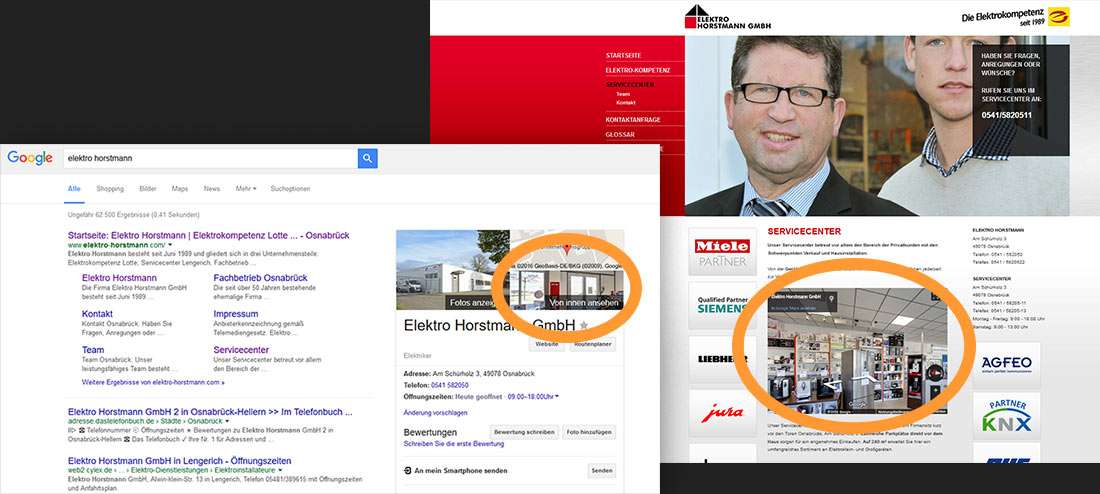This screenshot has width=1100, height=494.
Task: Open the Startseite: Elektro Horstmann search result
Action: [x=208, y=235]
